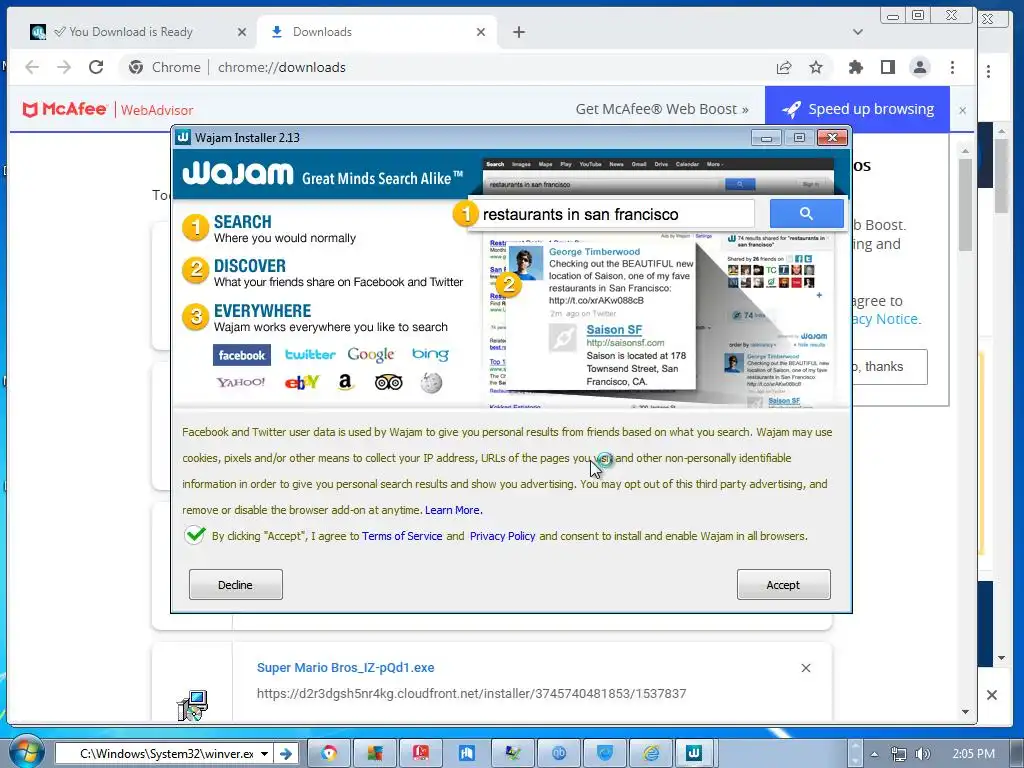This screenshot has height=768, width=1024.
Task: Open the Chrome three-dot menu
Action: [x=952, y=67]
